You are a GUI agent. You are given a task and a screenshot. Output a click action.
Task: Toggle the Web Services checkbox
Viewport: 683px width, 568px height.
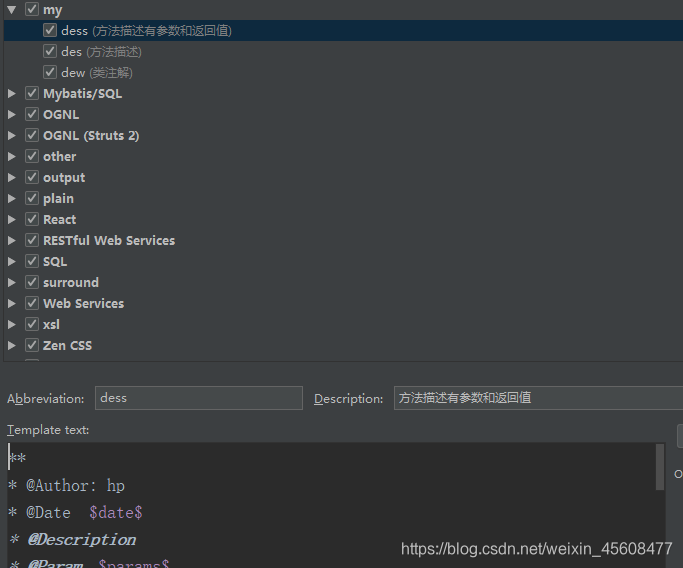[32, 303]
